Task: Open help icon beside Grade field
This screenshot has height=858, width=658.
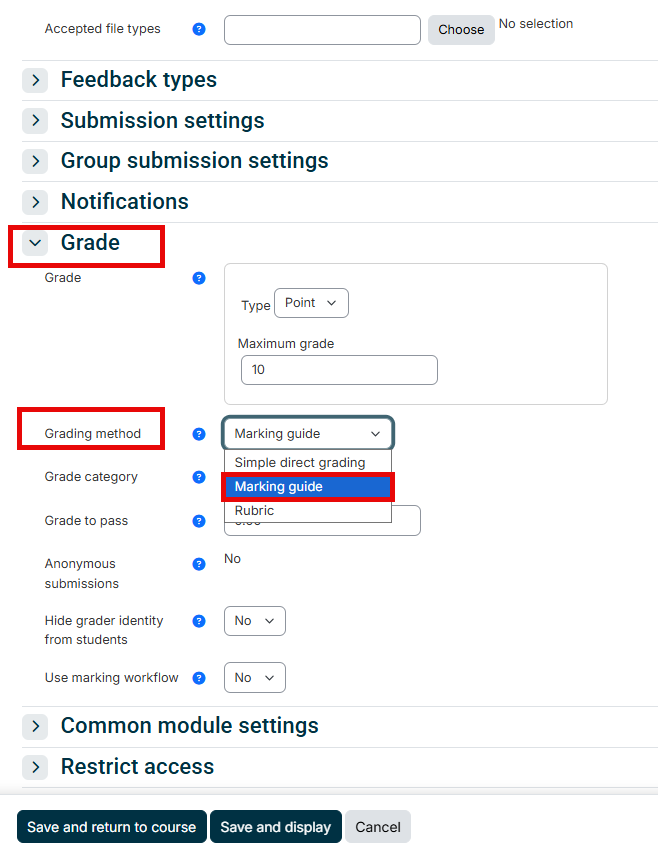Action: click(199, 278)
